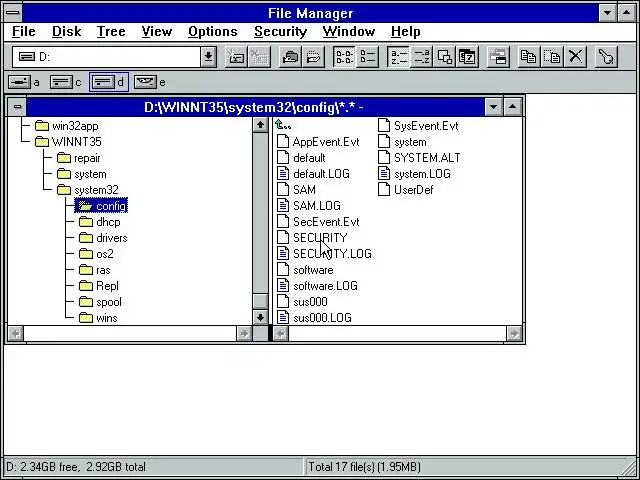Viewport: 640px width, 480px height.
Task: Open a new window via toolbar icon
Action: click(498, 57)
